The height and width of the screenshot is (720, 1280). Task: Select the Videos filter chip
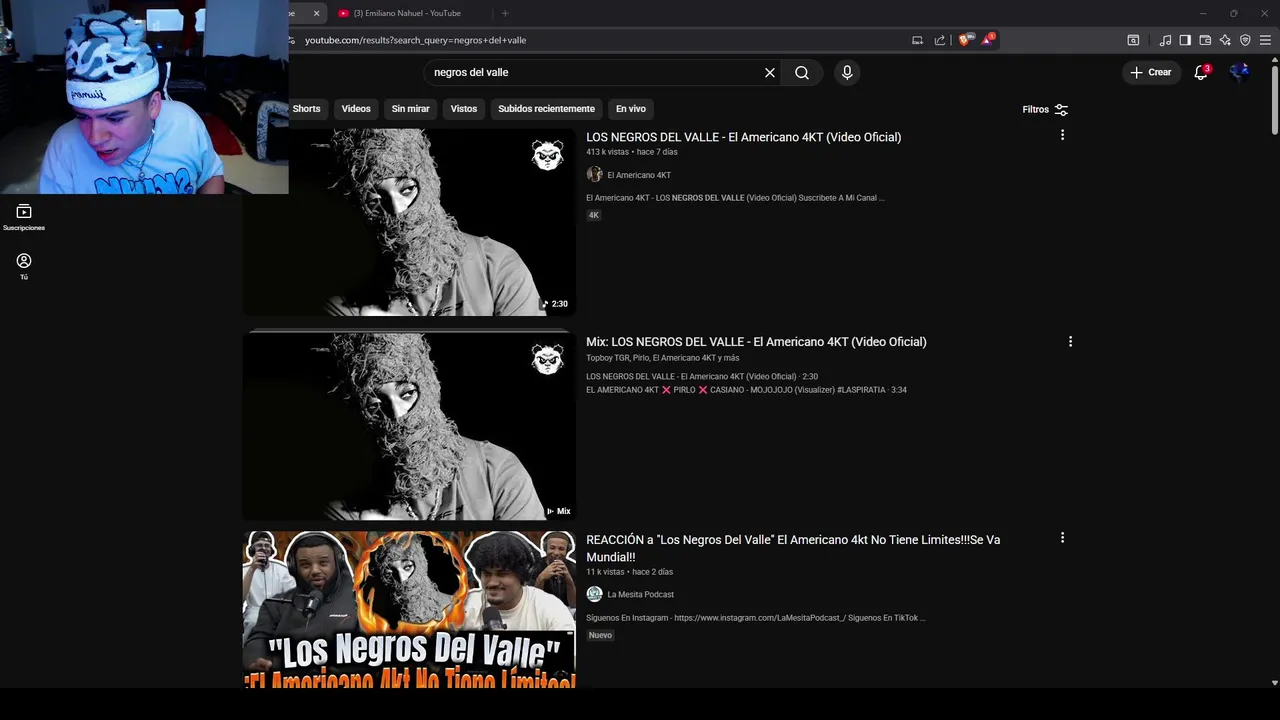click(x=356, y=108)
